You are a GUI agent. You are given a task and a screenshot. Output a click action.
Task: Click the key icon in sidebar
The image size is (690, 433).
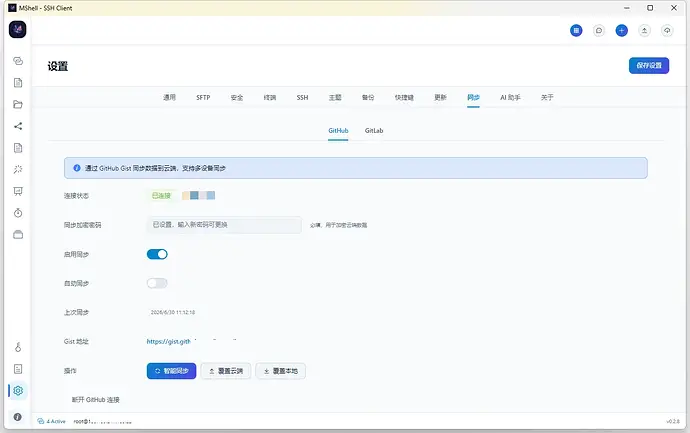[x=18, y=347]
